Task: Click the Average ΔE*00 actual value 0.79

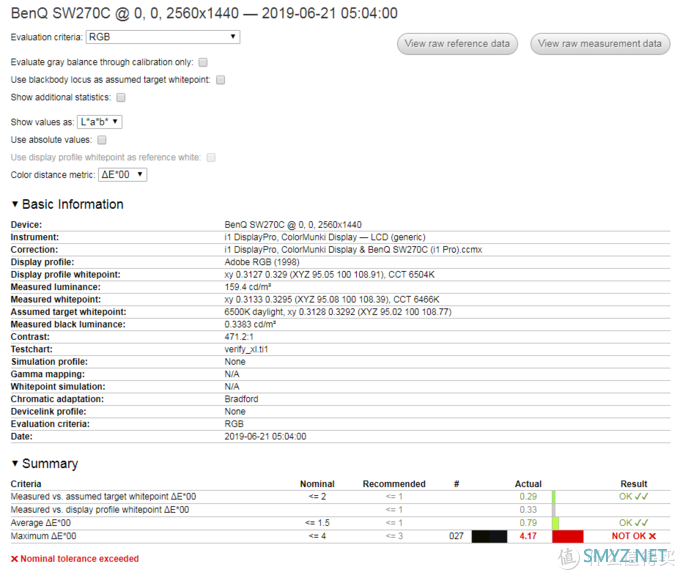Action: pos(528,523)
